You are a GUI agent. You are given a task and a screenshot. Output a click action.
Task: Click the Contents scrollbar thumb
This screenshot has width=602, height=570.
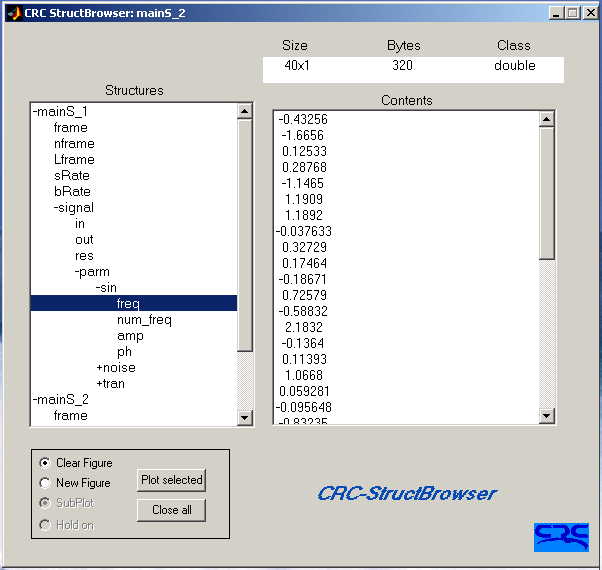click(x=546, y=194)
